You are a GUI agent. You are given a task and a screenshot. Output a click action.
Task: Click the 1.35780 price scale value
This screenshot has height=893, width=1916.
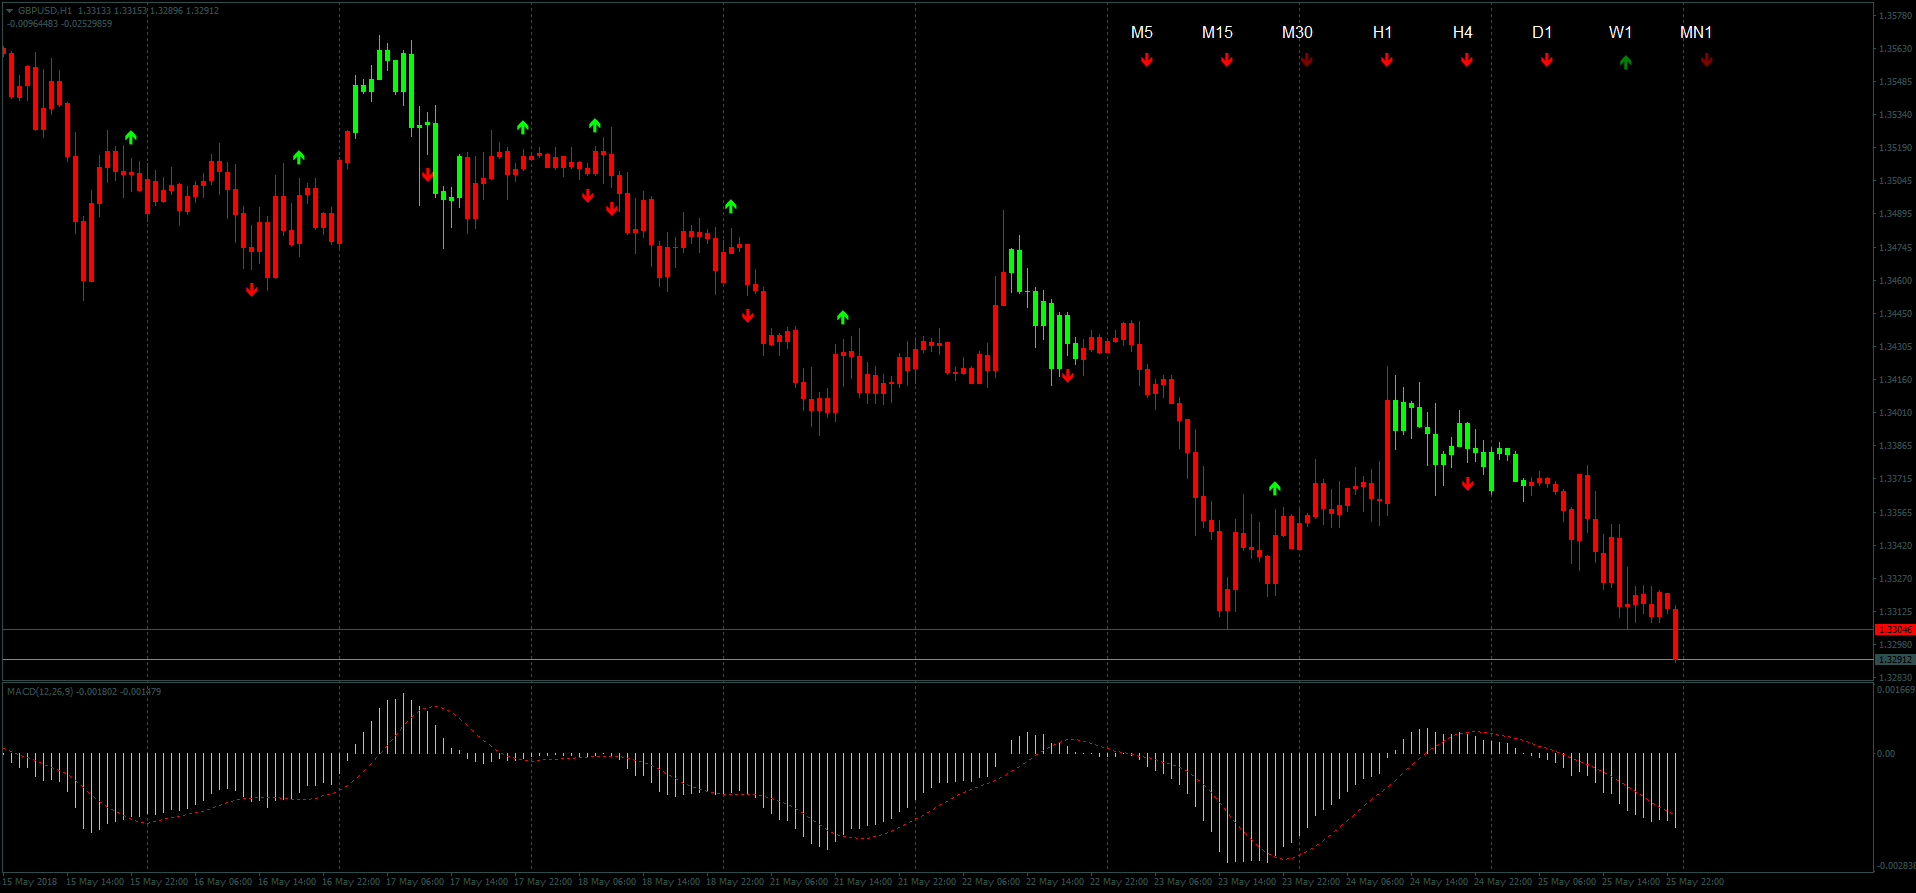point(1896,16)
